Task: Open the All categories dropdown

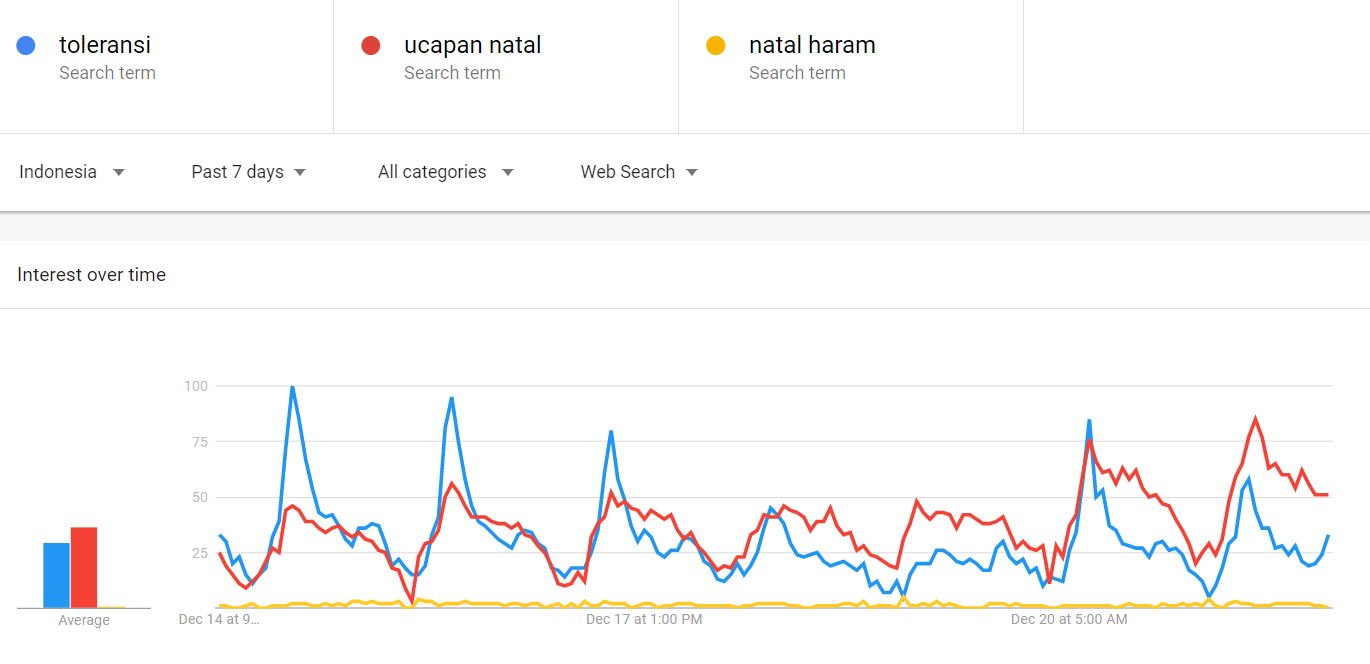Action: (445, 172)
